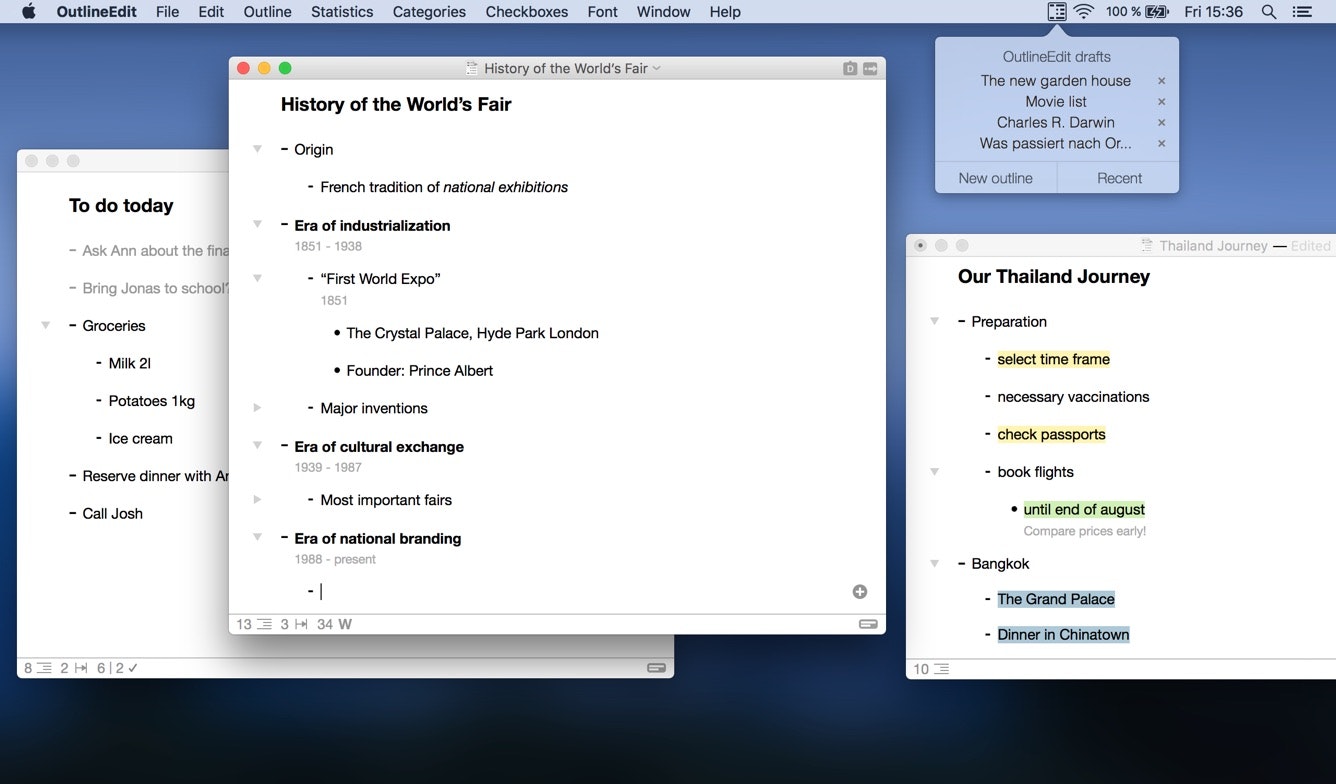Click the line-count icon in the World's Fair status bar
The width and height of the screenshot is (1336, 784).
point(263,624)
